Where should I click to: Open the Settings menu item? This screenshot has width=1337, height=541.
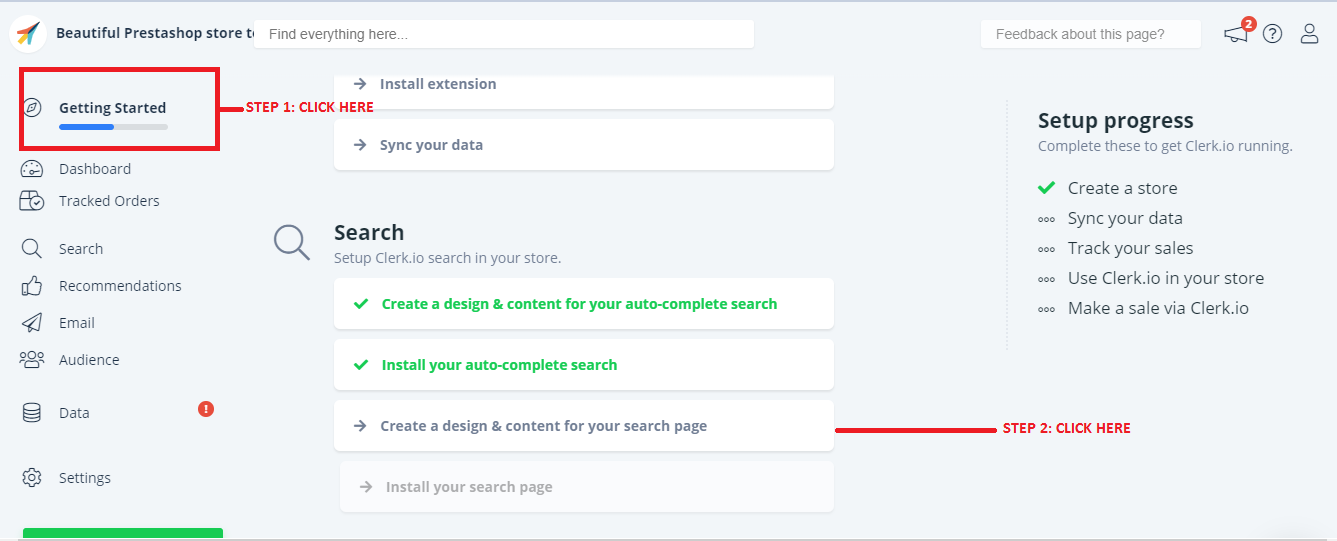[x=84, y=478]
